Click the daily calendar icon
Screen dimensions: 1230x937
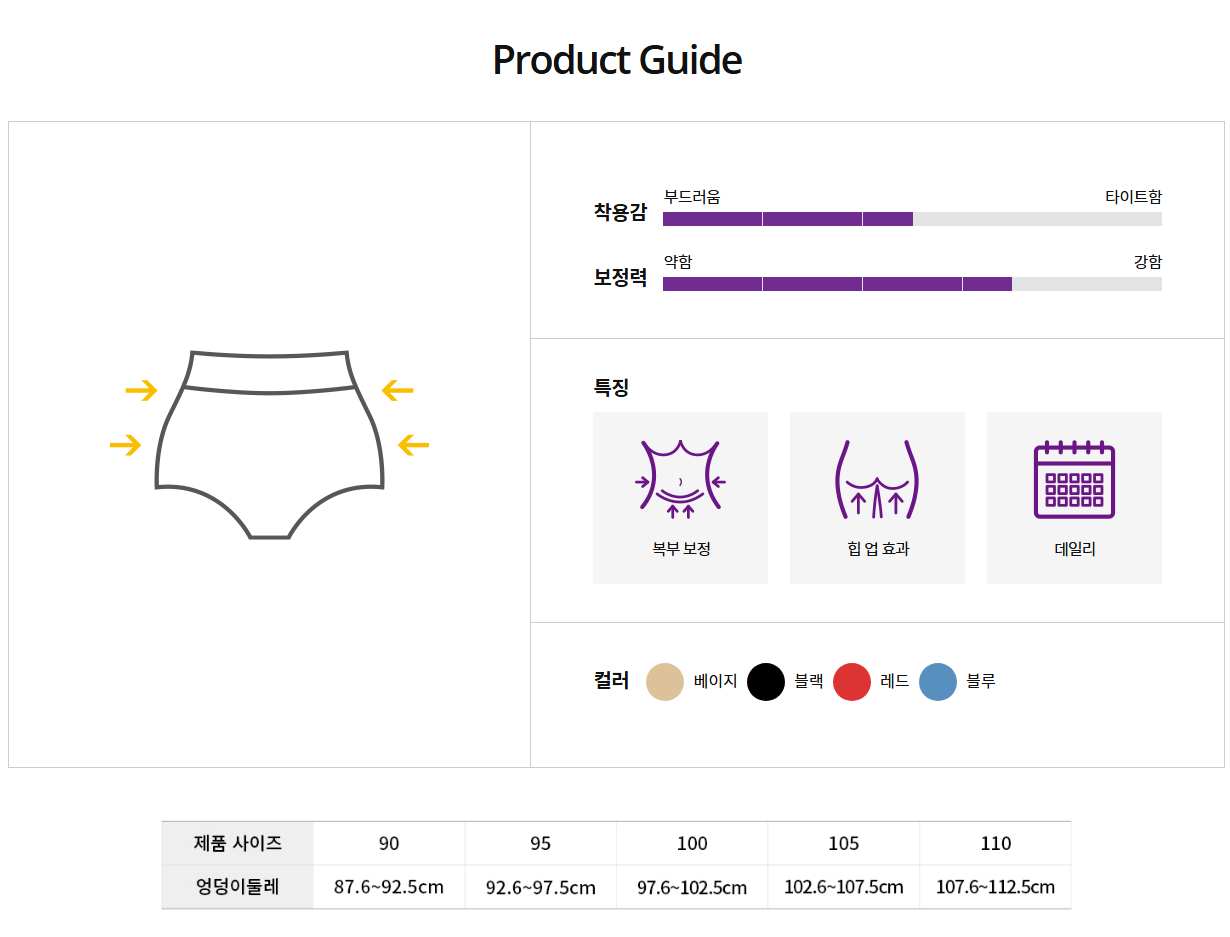1074,479
